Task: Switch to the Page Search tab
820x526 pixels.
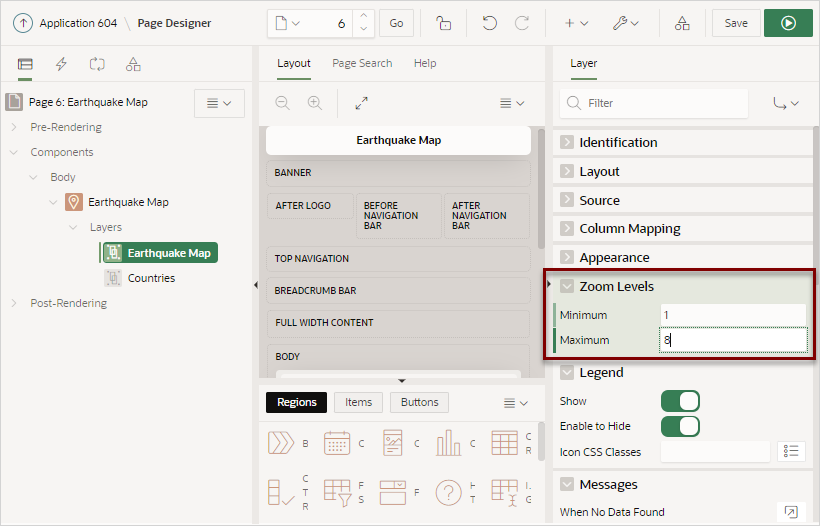Action: (x=362, y=63)
